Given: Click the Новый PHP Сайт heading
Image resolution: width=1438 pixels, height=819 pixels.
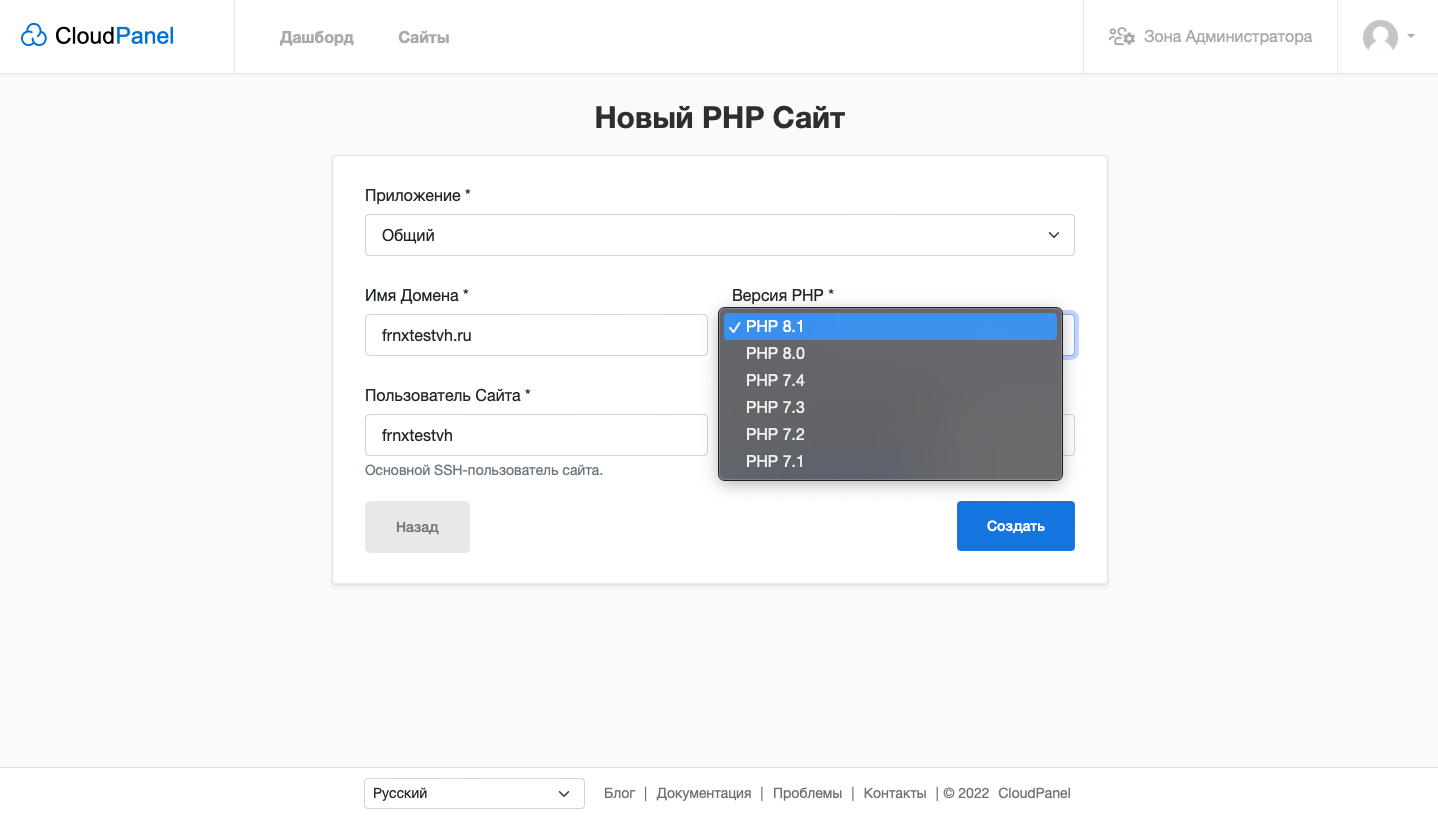Looking at the screenshot, I should click(720, 118).
